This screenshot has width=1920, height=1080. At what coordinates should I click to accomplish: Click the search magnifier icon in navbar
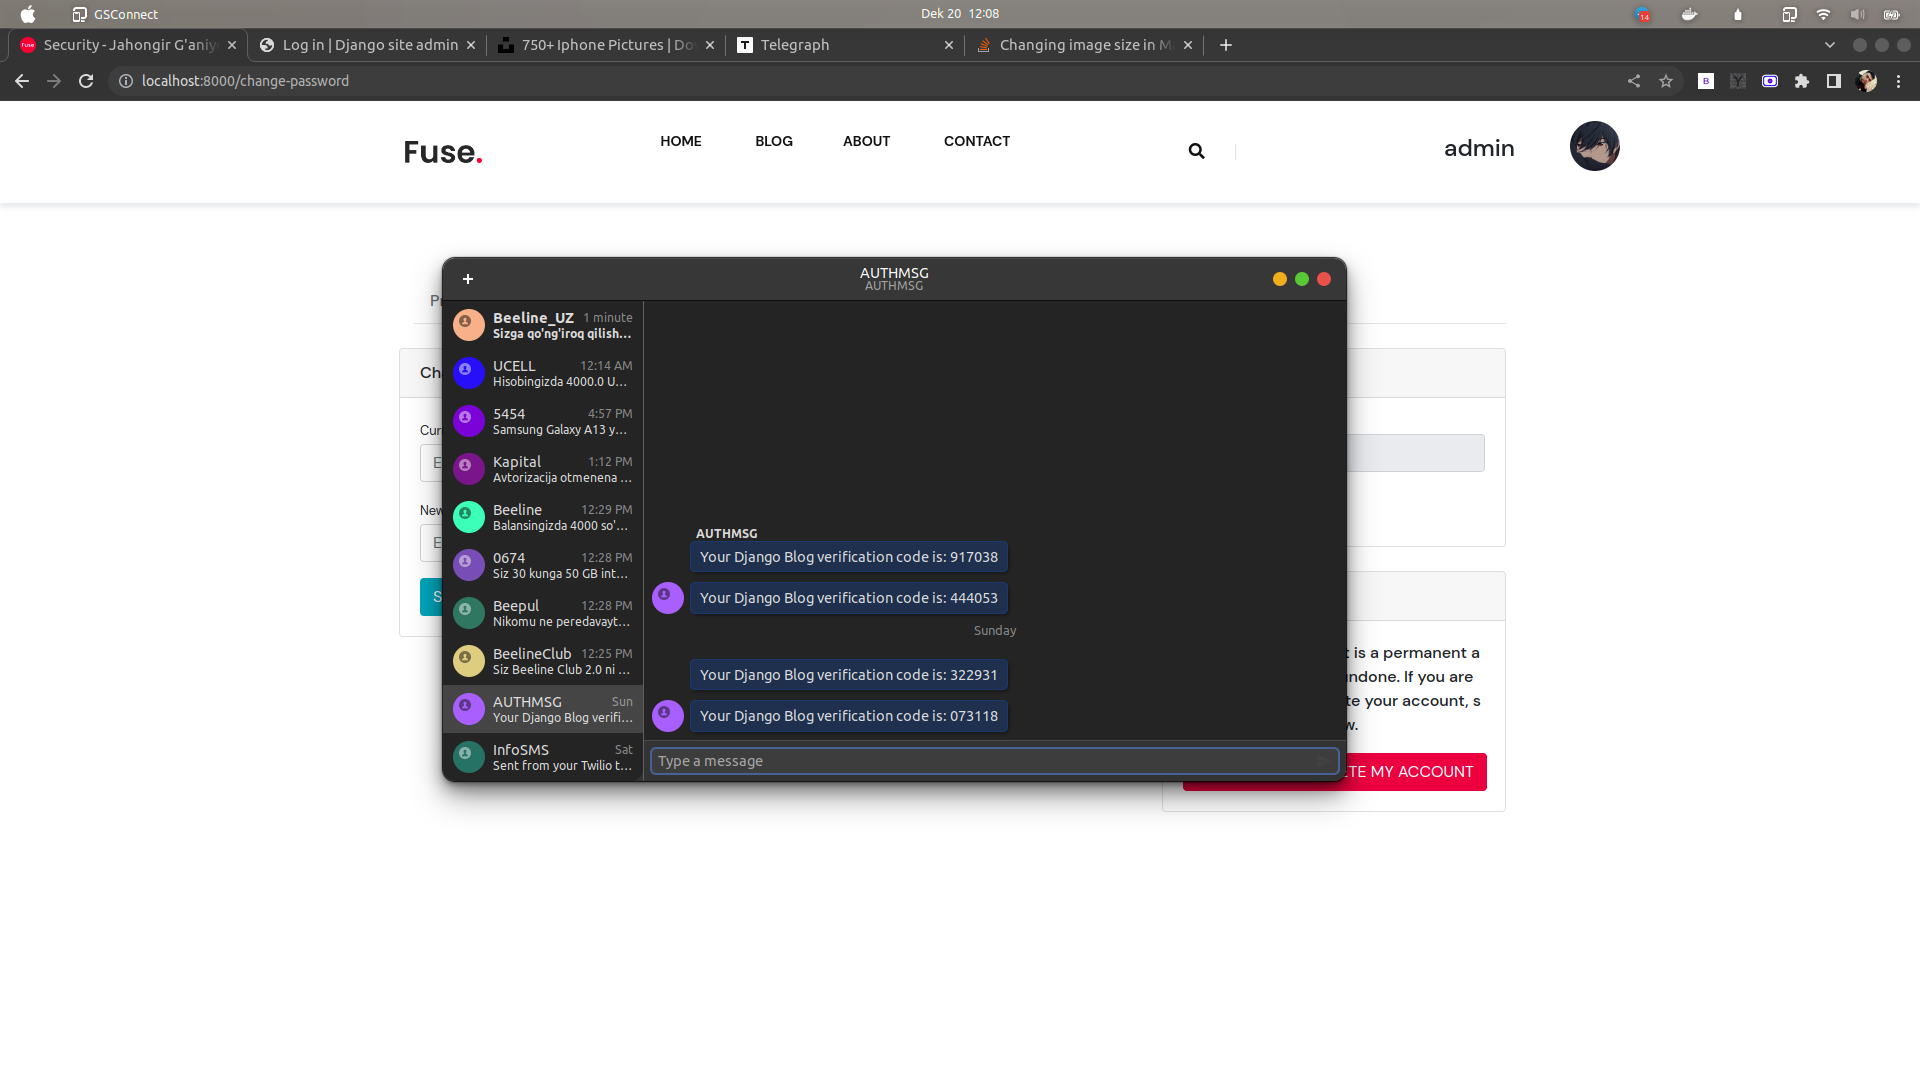coord(1196,151)
